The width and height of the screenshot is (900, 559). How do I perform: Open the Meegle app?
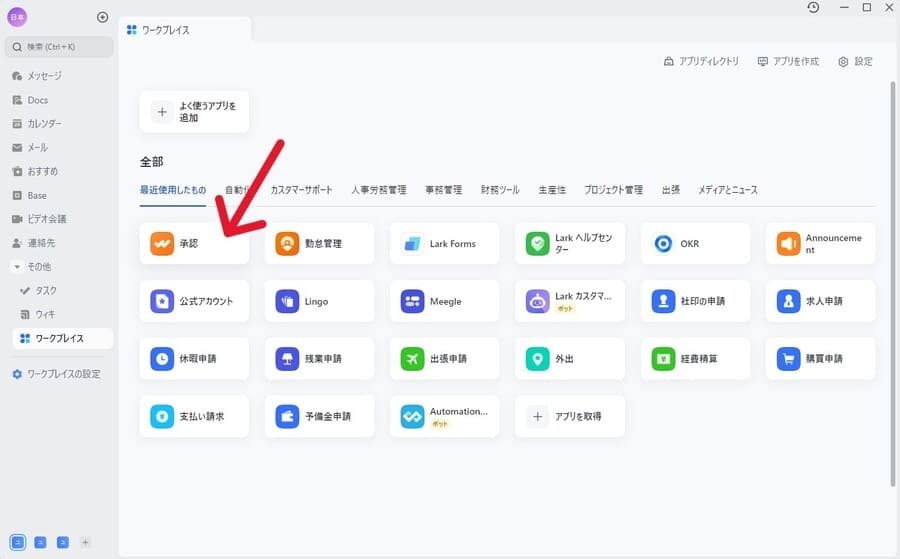tap(444, 301)
